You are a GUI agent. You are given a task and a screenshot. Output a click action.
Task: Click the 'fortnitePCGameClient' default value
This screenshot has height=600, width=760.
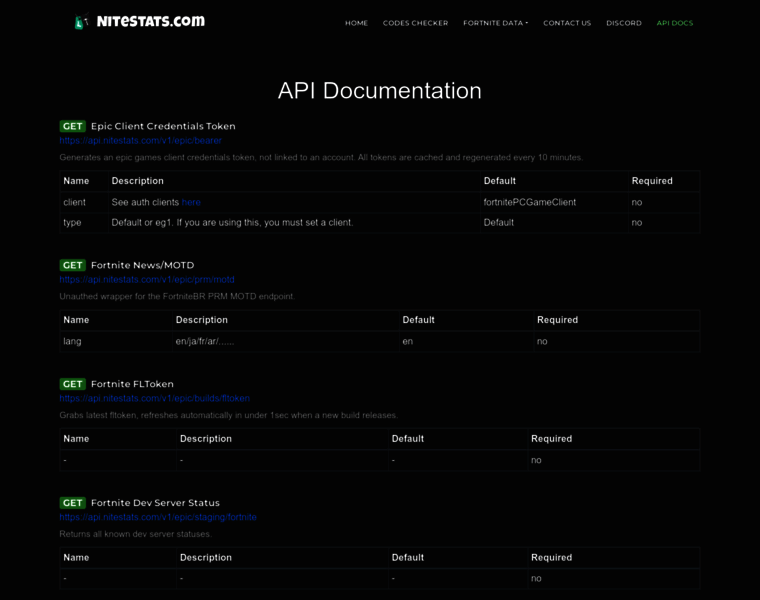tap(530, 202)
